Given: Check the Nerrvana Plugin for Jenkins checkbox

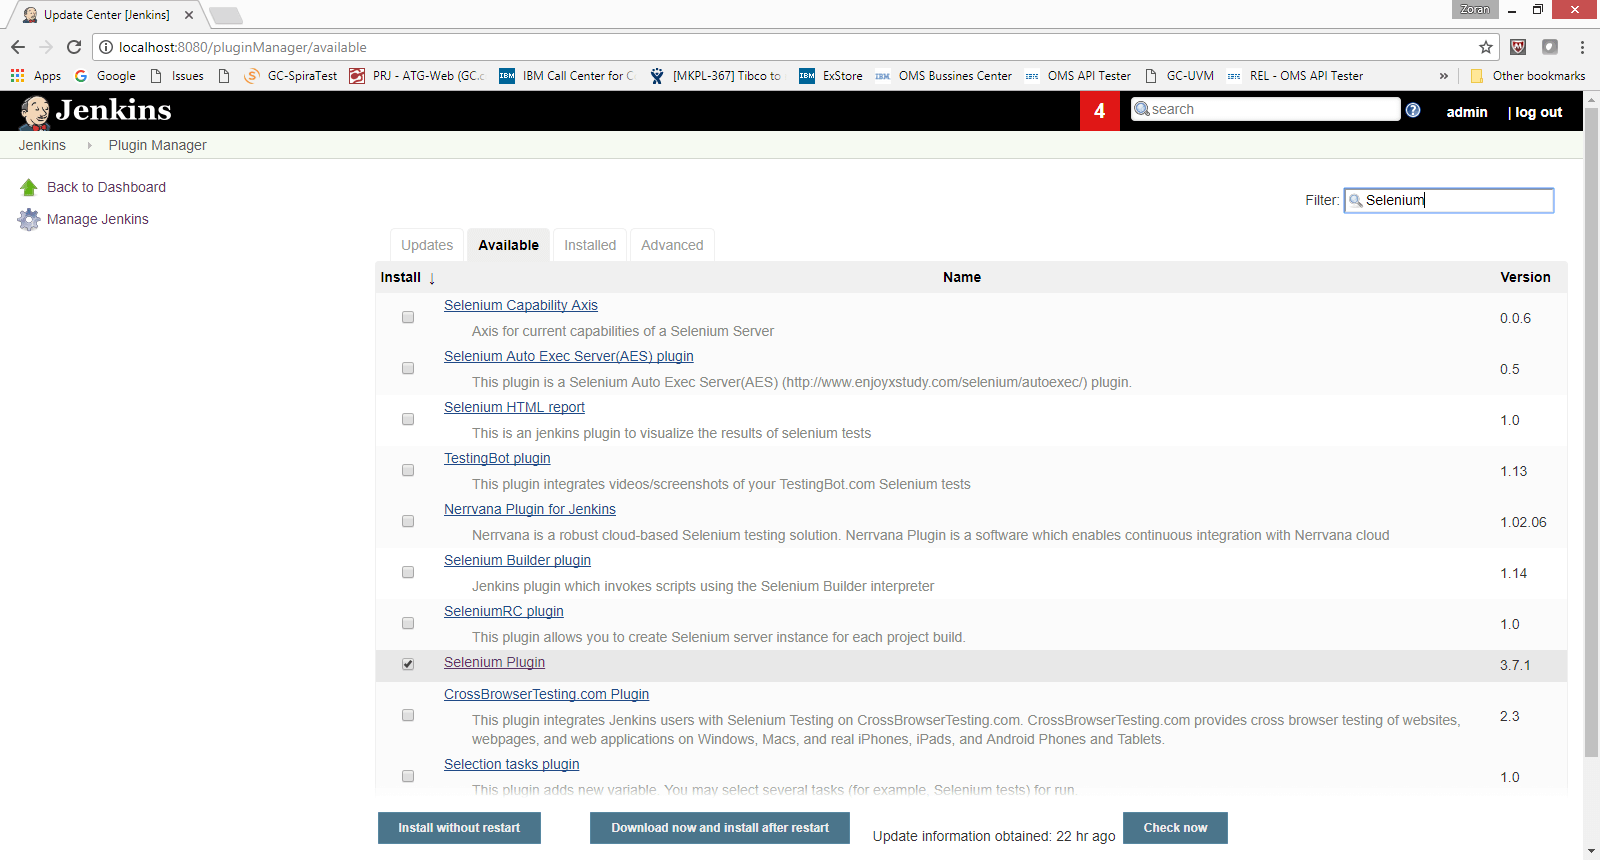Looking at the screenshot, I should pyautogui.click(x=408, y=521).
